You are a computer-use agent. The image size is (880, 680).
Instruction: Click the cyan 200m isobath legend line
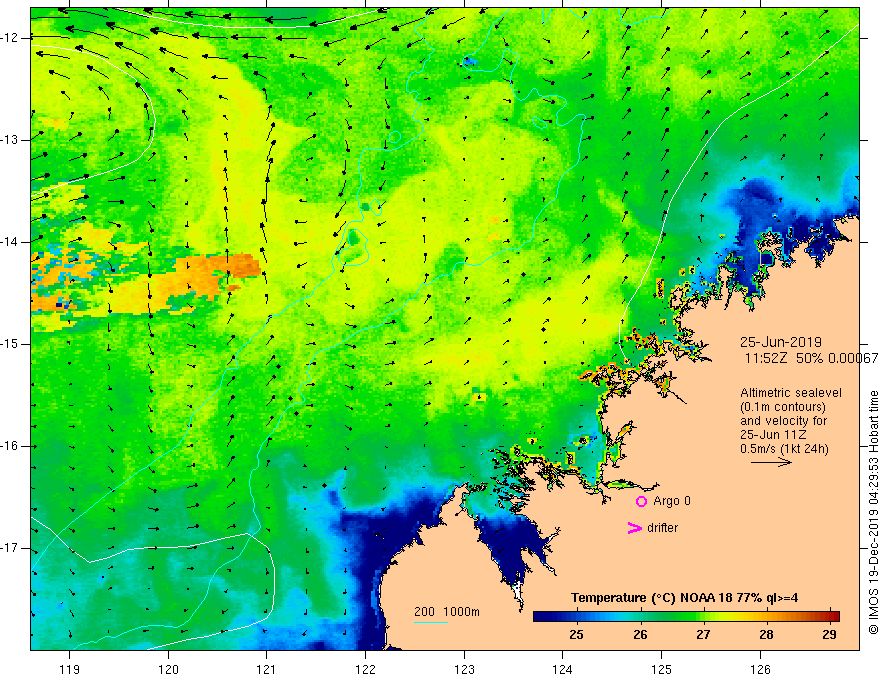pyautogui.click(x=430, y=622)
